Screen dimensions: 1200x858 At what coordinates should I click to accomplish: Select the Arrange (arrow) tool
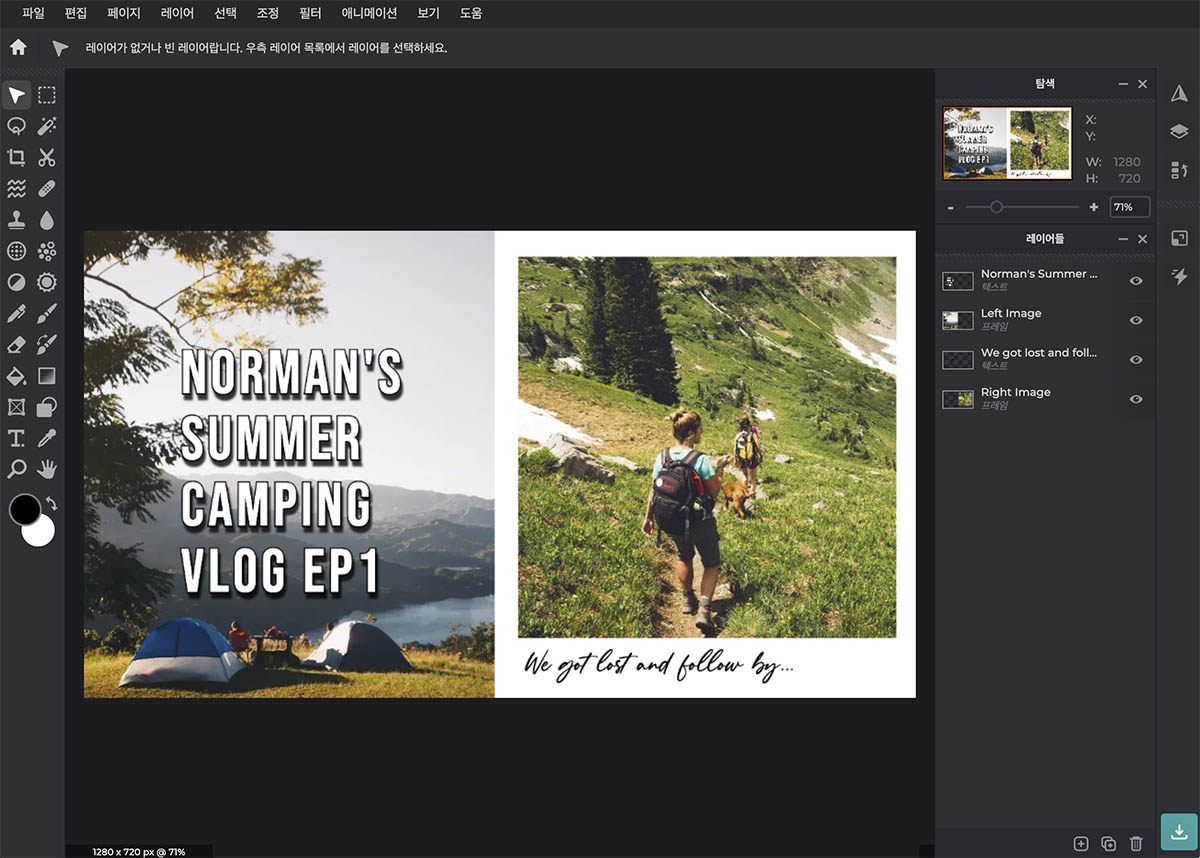(x=16, y=95)
